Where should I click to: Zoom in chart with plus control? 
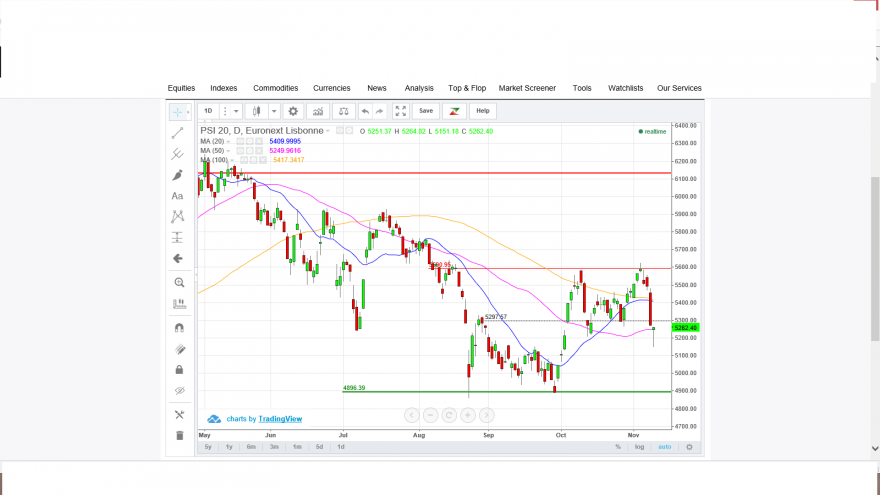pyautogui.click(x=468, y=415)
